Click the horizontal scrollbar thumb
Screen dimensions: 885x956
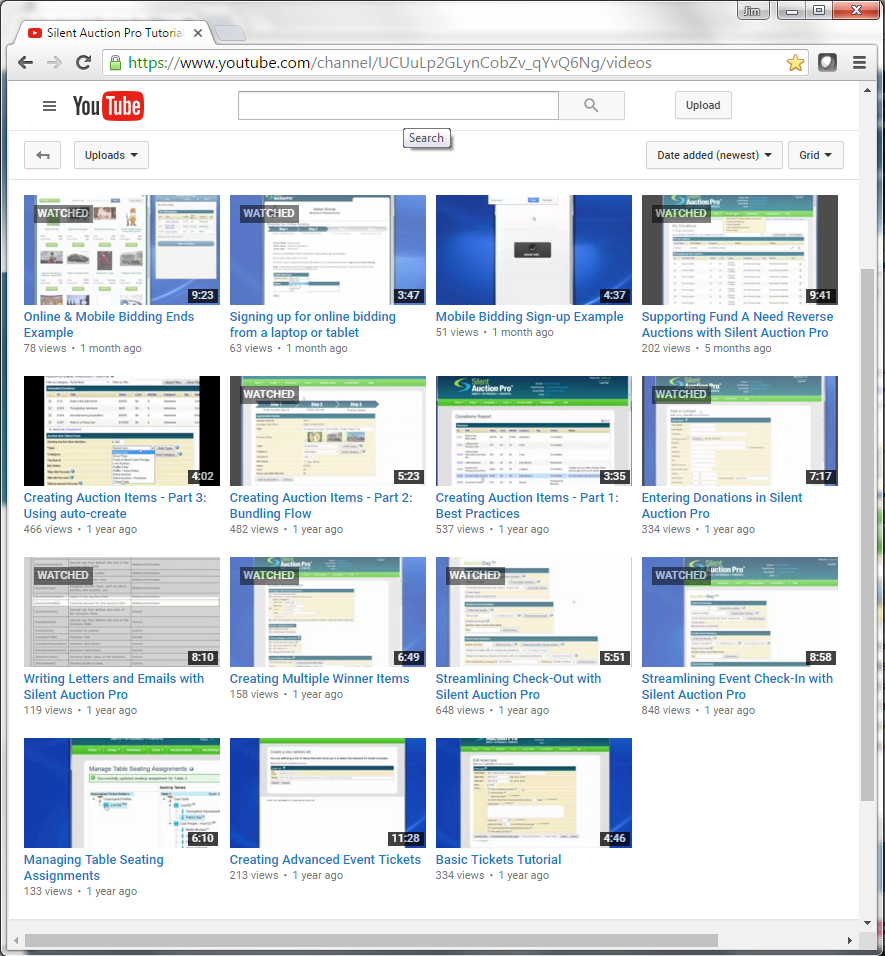click(371, 940)
